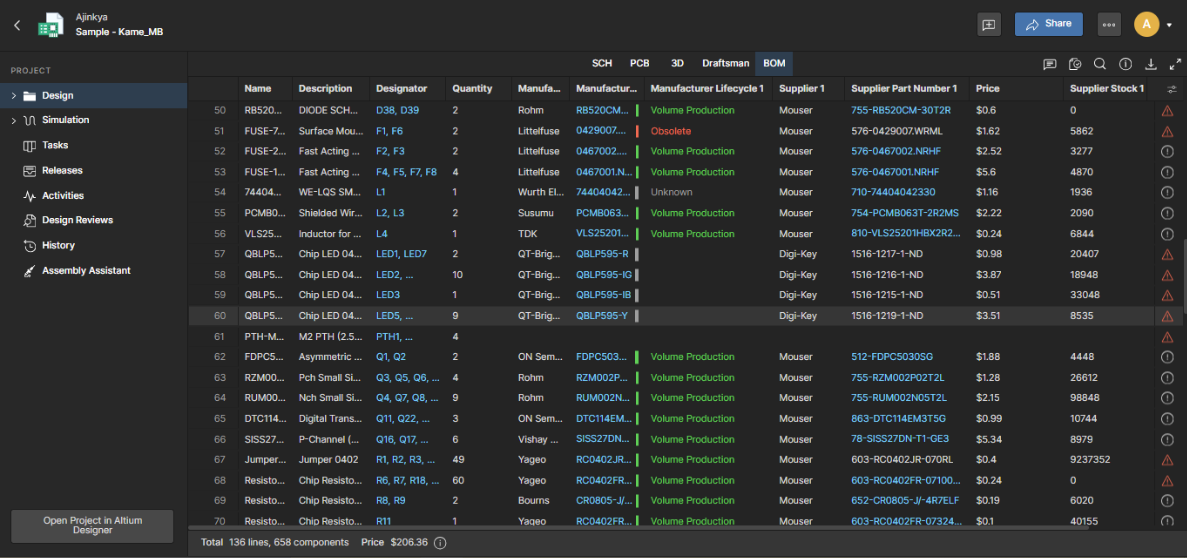This screenshot has width=1187, height=558.
Task: Expand the Design tree node
Action: pyautogui.click(x=13, y=95)
